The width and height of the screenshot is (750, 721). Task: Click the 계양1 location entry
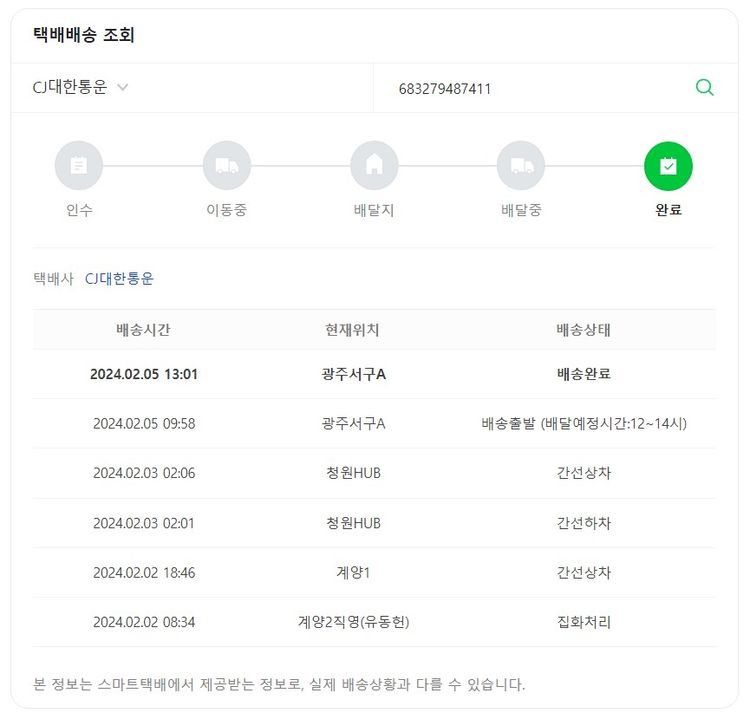(x=353, y=573)
